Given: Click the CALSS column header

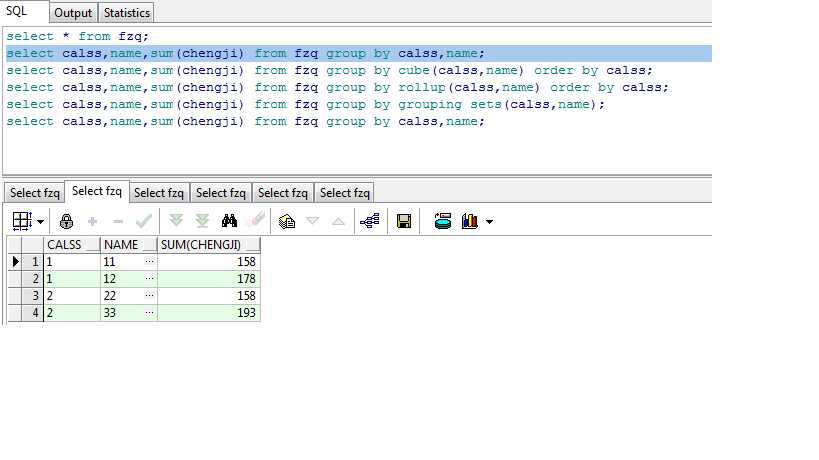Looking at the screenshot, I should [65, 244].
